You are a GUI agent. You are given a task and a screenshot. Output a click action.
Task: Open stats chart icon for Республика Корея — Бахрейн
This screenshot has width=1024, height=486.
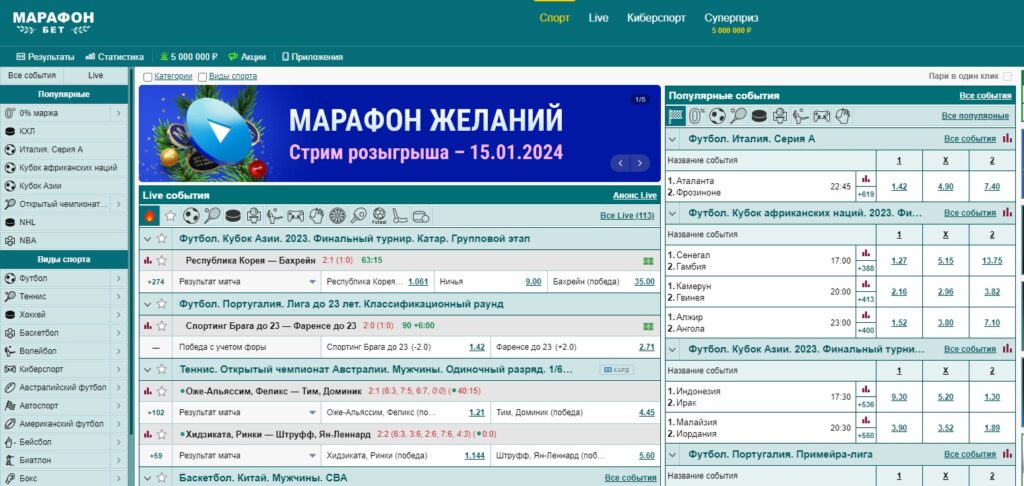point(148,260)
